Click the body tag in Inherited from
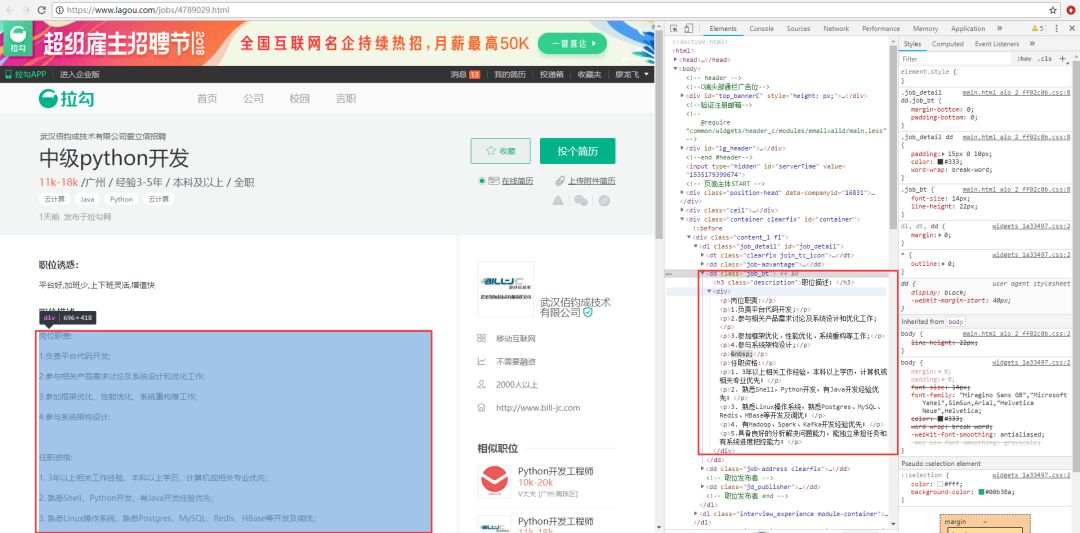This screenshot has width=1080, height=533. click(955, 322)
